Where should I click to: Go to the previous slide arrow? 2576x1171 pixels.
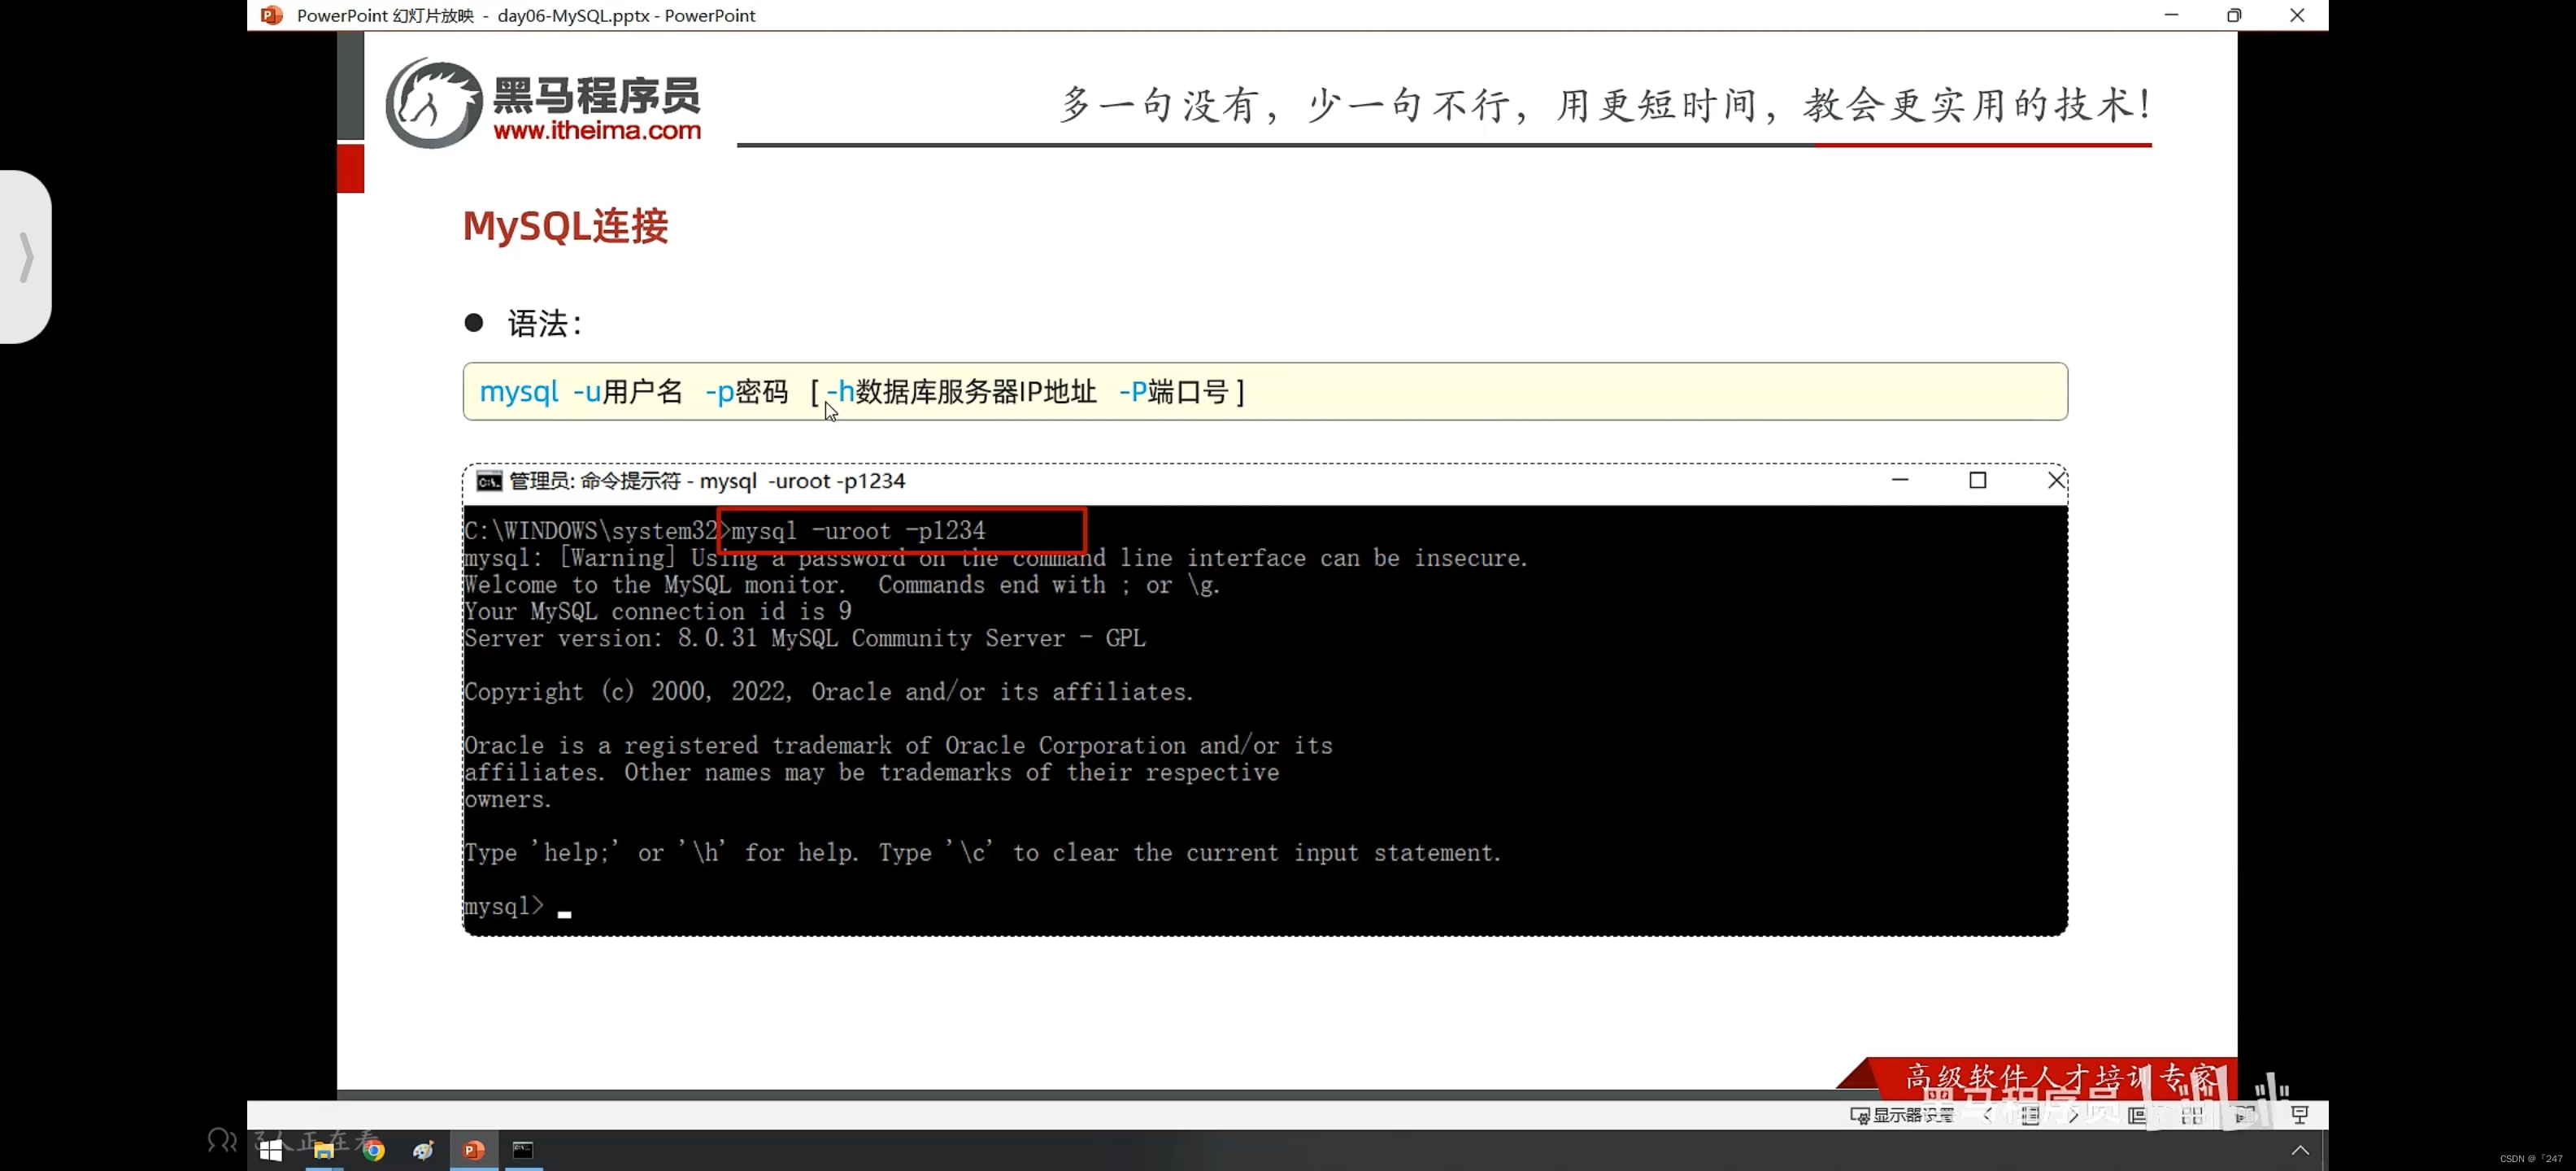1987,1115
